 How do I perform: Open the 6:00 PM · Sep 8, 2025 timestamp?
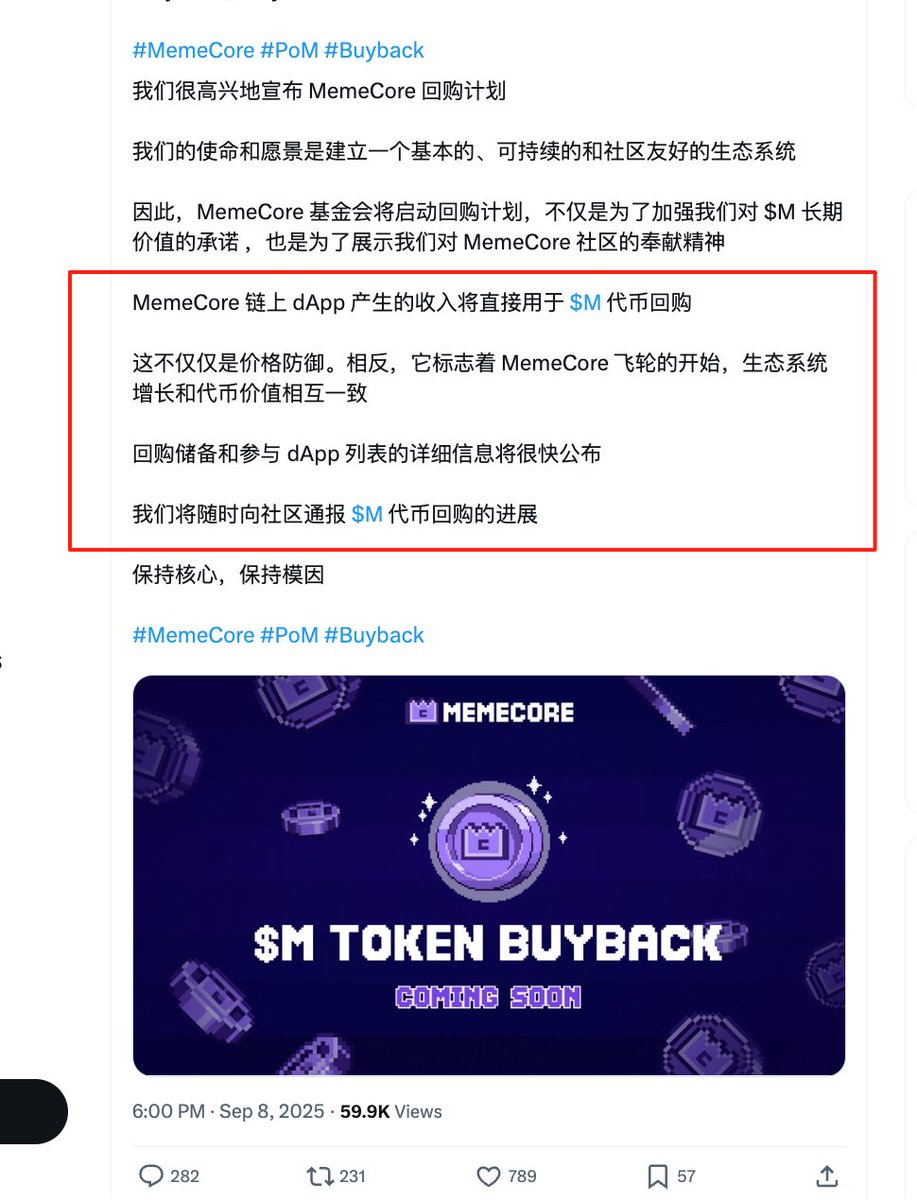(x=229, y=1111)
